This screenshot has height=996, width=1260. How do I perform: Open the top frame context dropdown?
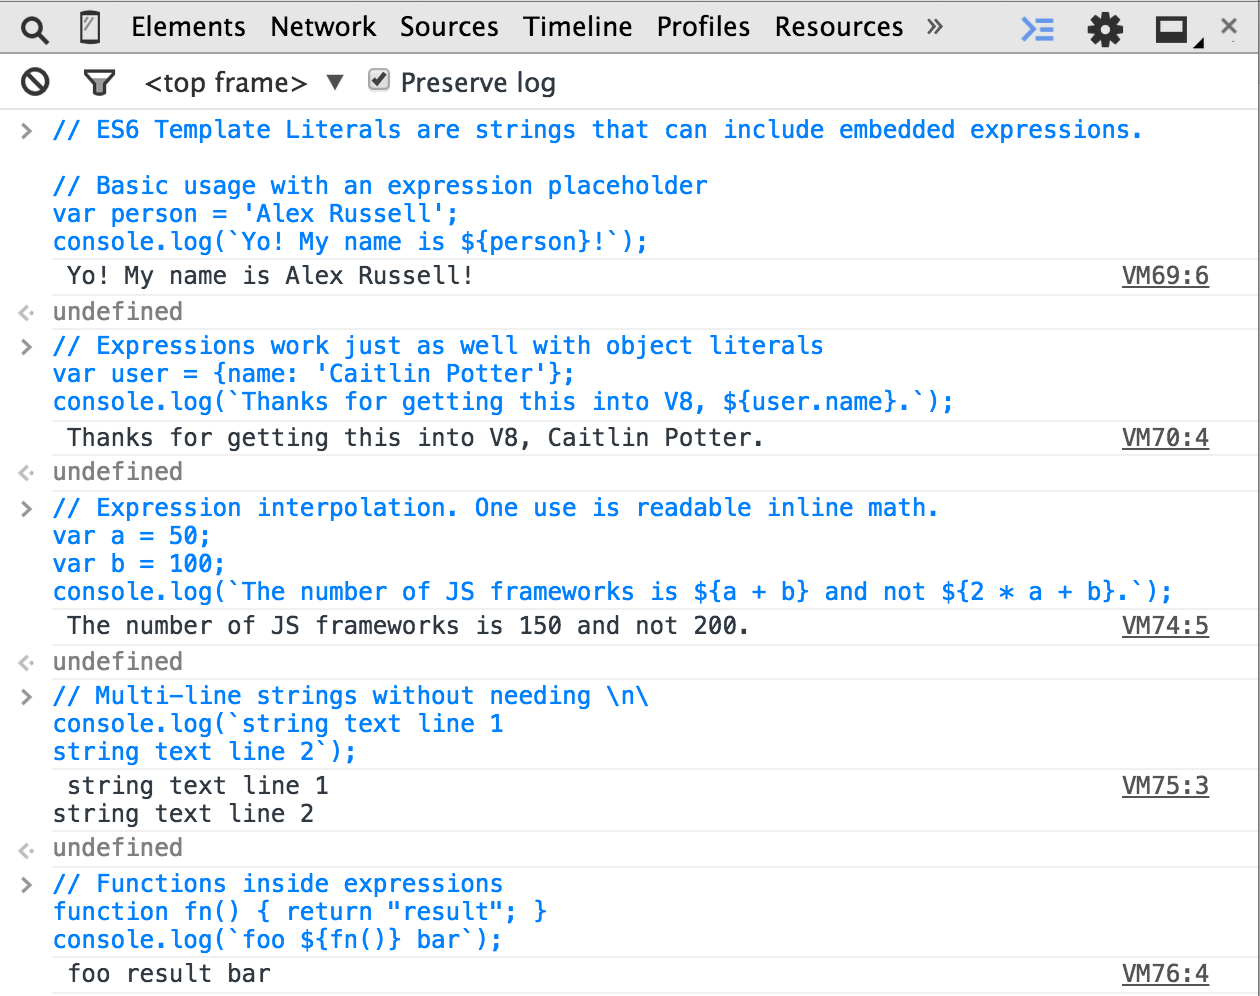[x=244, y=83]
